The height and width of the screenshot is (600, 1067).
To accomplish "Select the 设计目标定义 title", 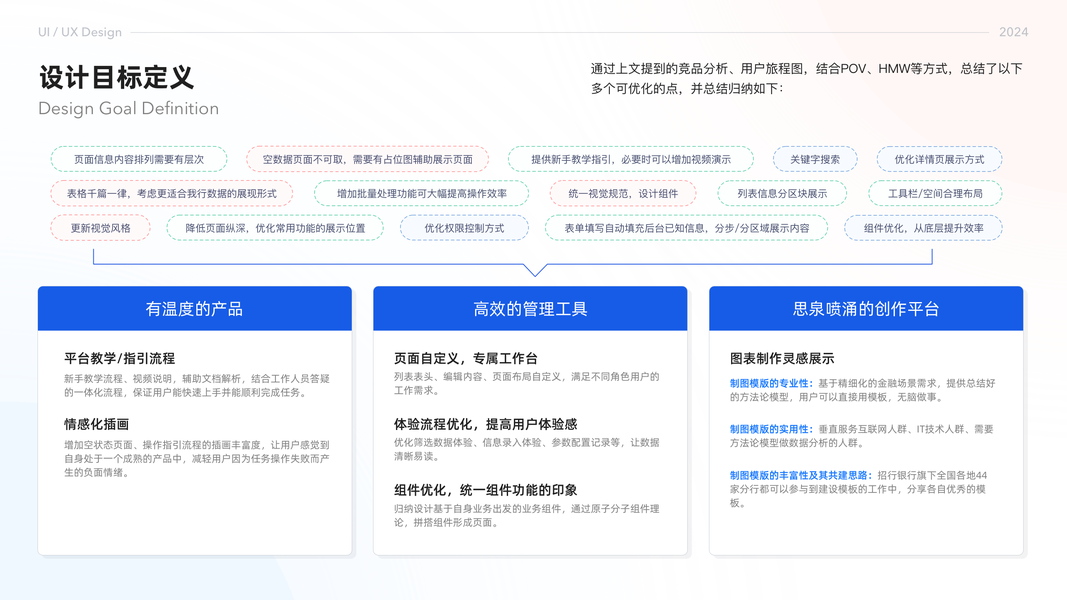I will (x=116, y=77).
